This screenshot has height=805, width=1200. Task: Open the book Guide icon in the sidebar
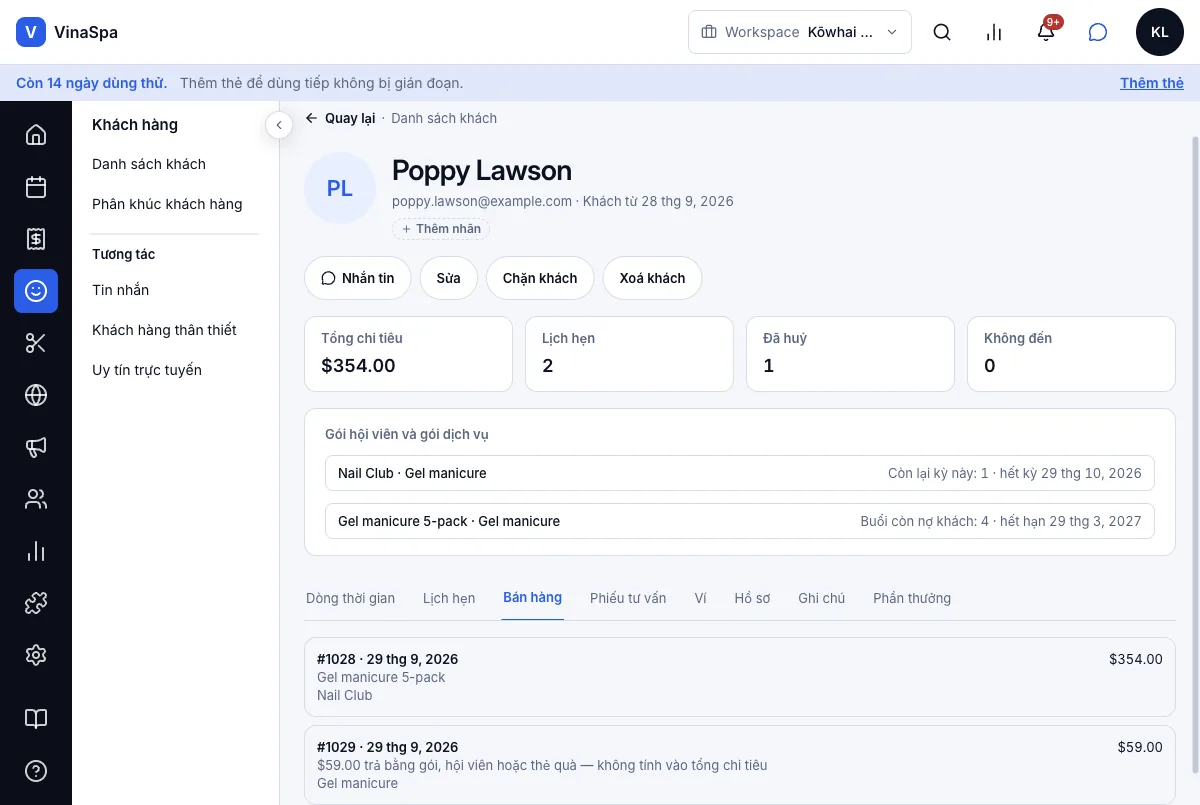click(36, 719)
